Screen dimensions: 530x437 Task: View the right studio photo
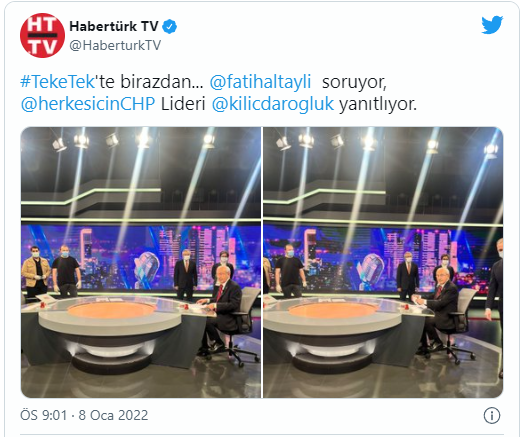[x=383, y=262]
